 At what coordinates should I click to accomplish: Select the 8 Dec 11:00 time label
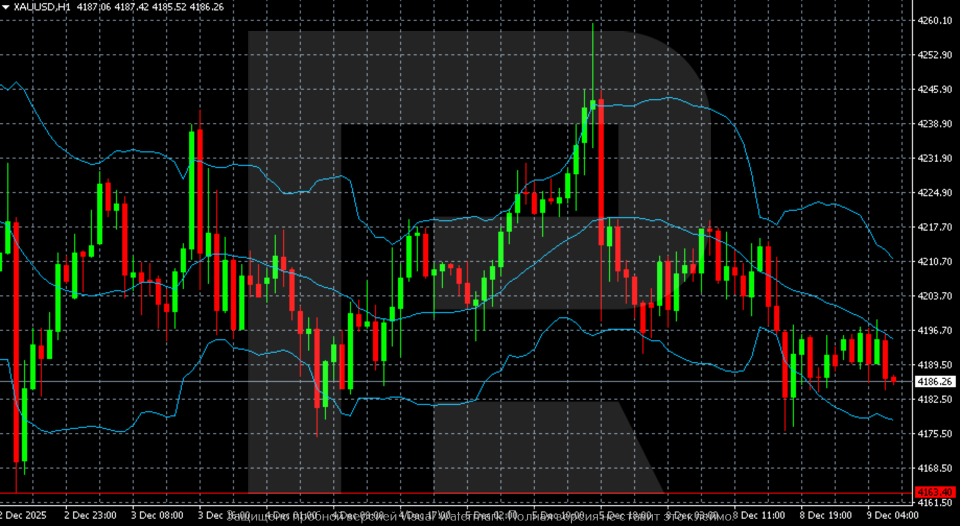click(x=762, y=515)
